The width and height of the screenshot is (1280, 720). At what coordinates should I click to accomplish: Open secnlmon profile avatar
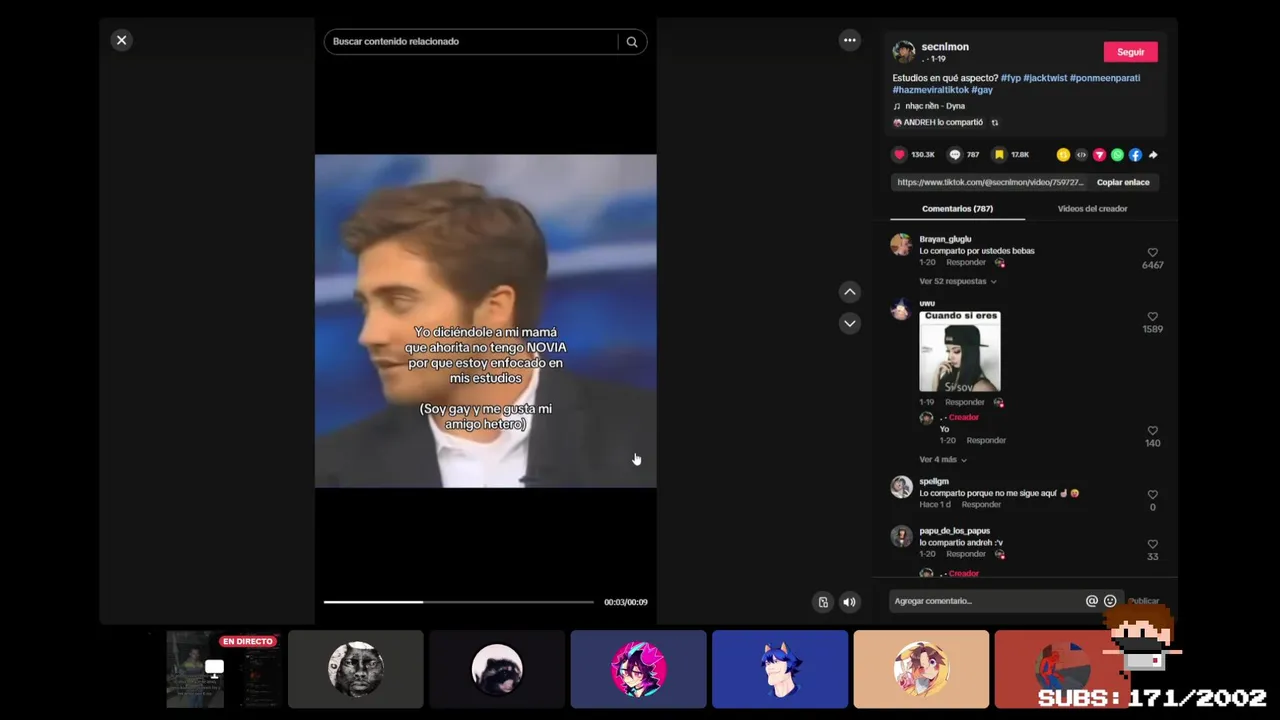903,52
